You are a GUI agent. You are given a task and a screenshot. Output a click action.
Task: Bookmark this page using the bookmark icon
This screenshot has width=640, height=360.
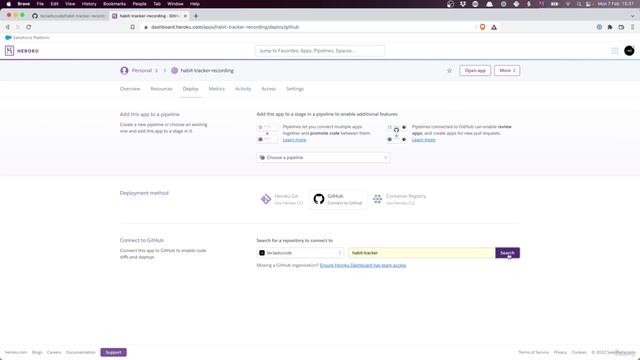(133, 27)
